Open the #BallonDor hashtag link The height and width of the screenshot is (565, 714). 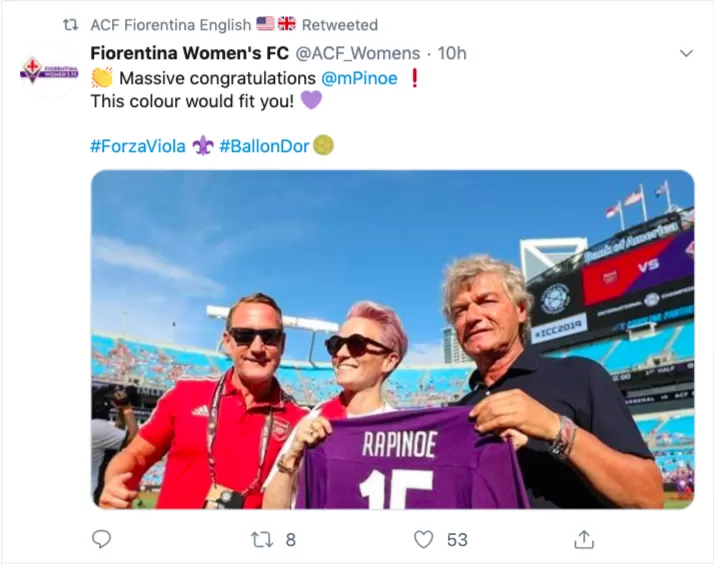[264, 146]
